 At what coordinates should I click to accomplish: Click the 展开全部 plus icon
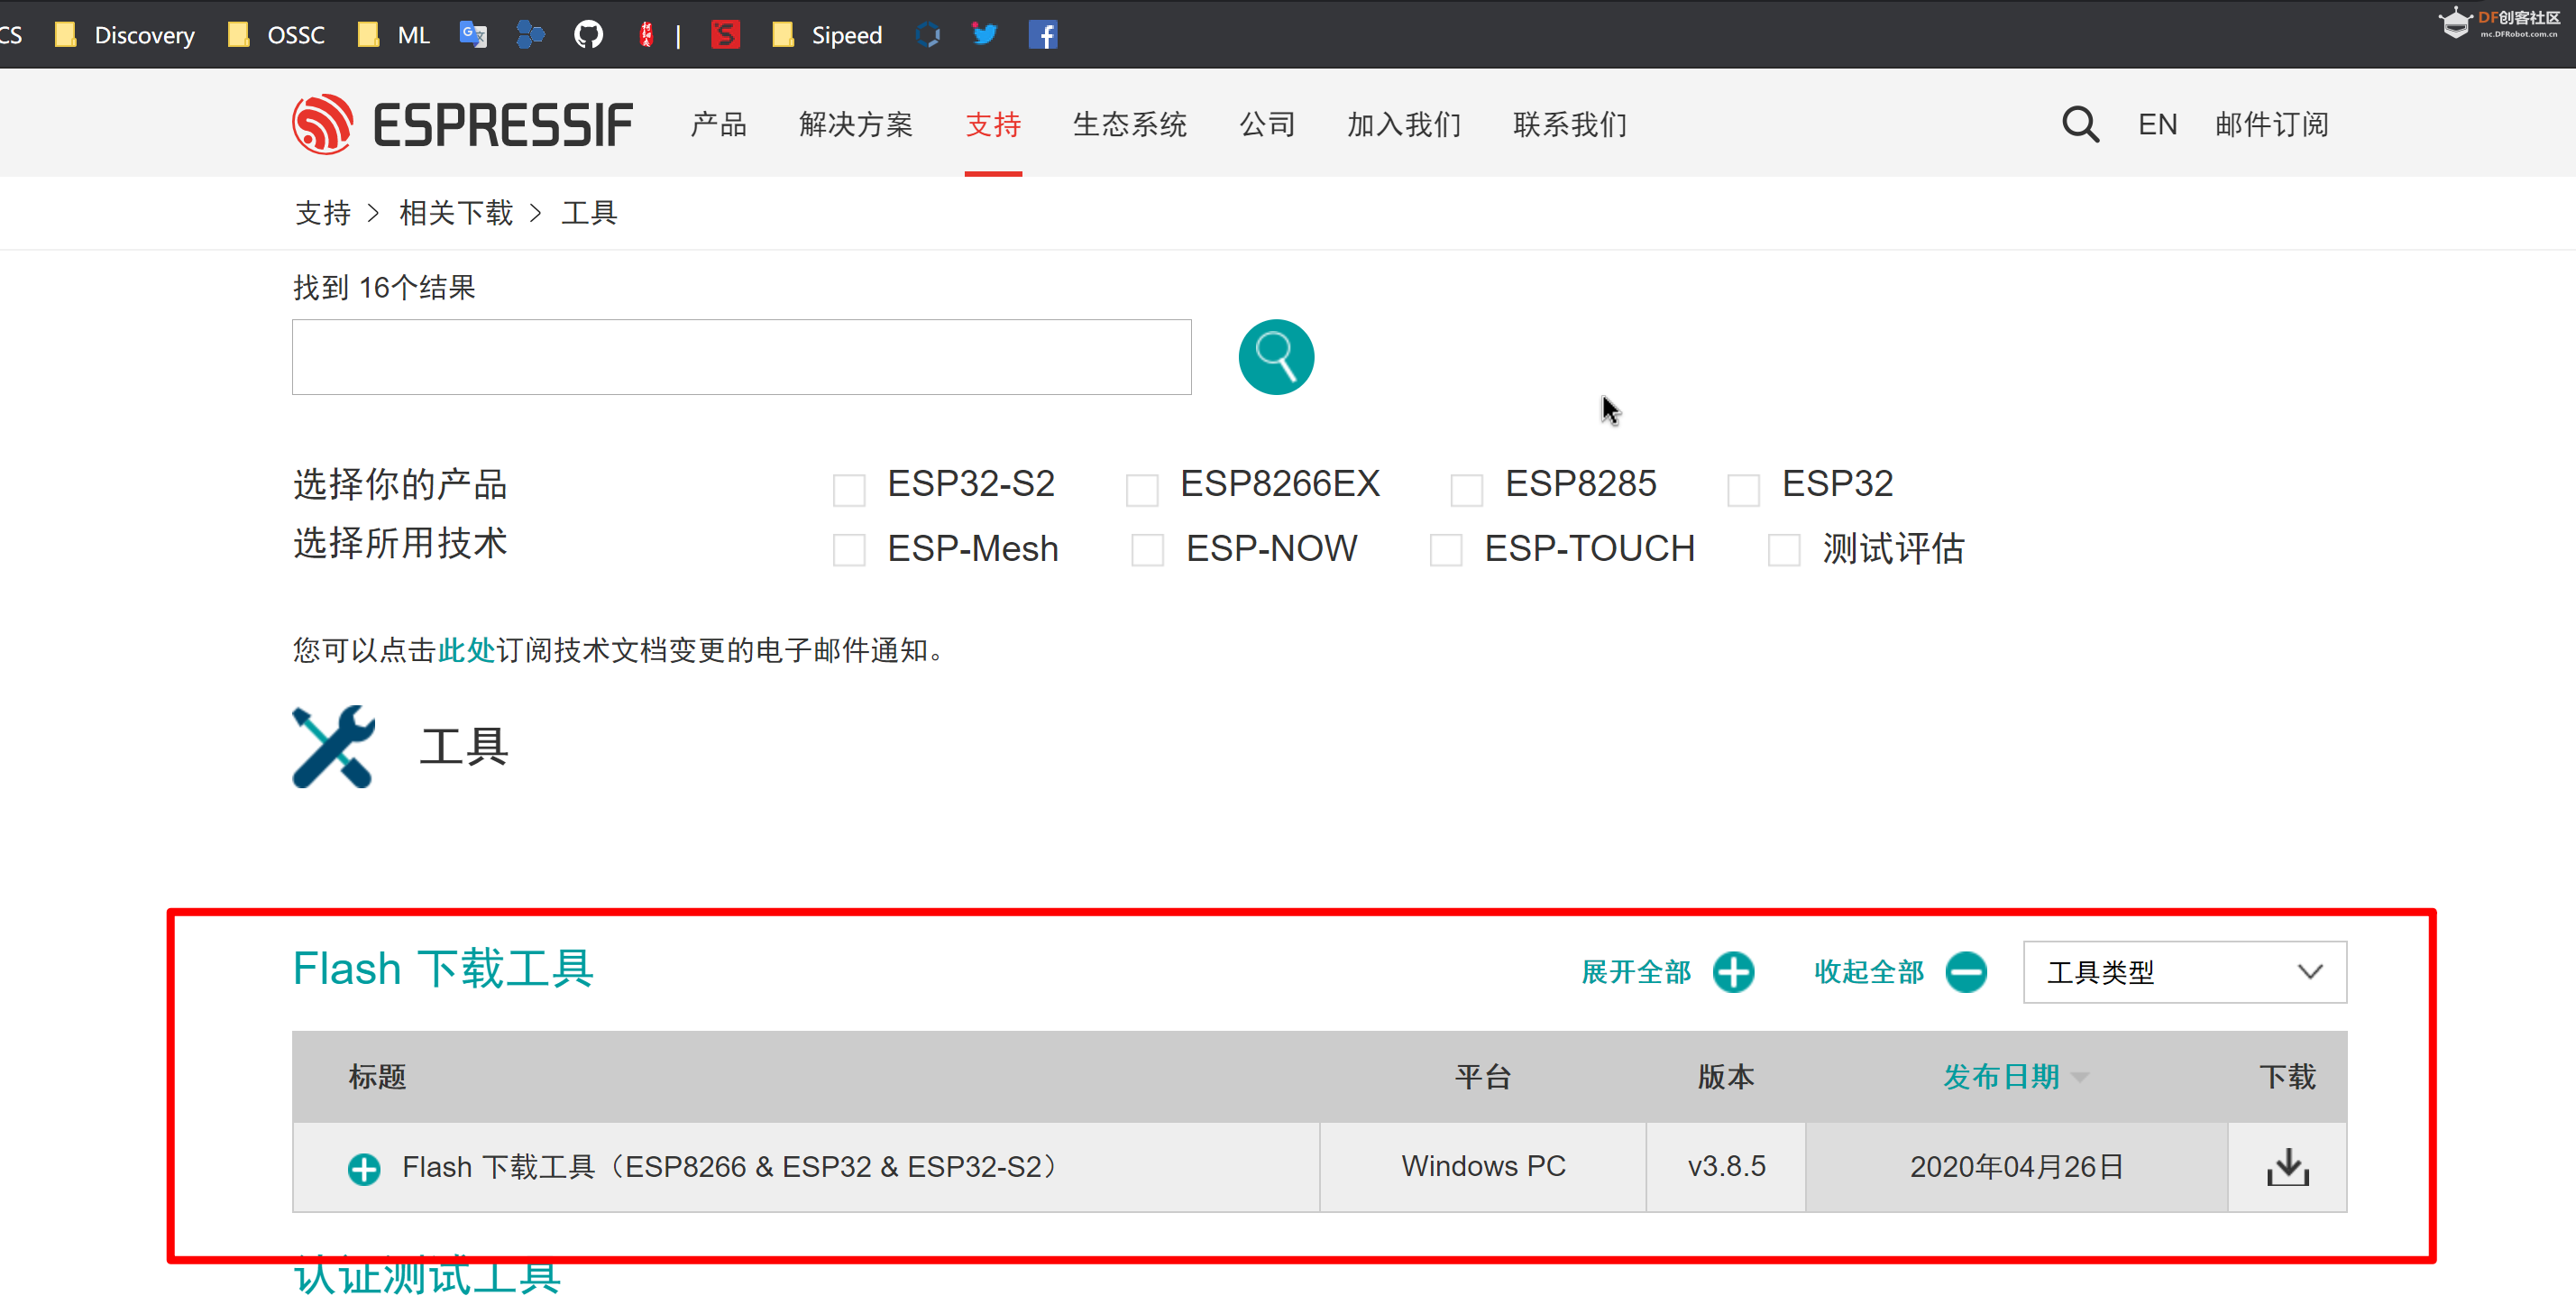1733,972
